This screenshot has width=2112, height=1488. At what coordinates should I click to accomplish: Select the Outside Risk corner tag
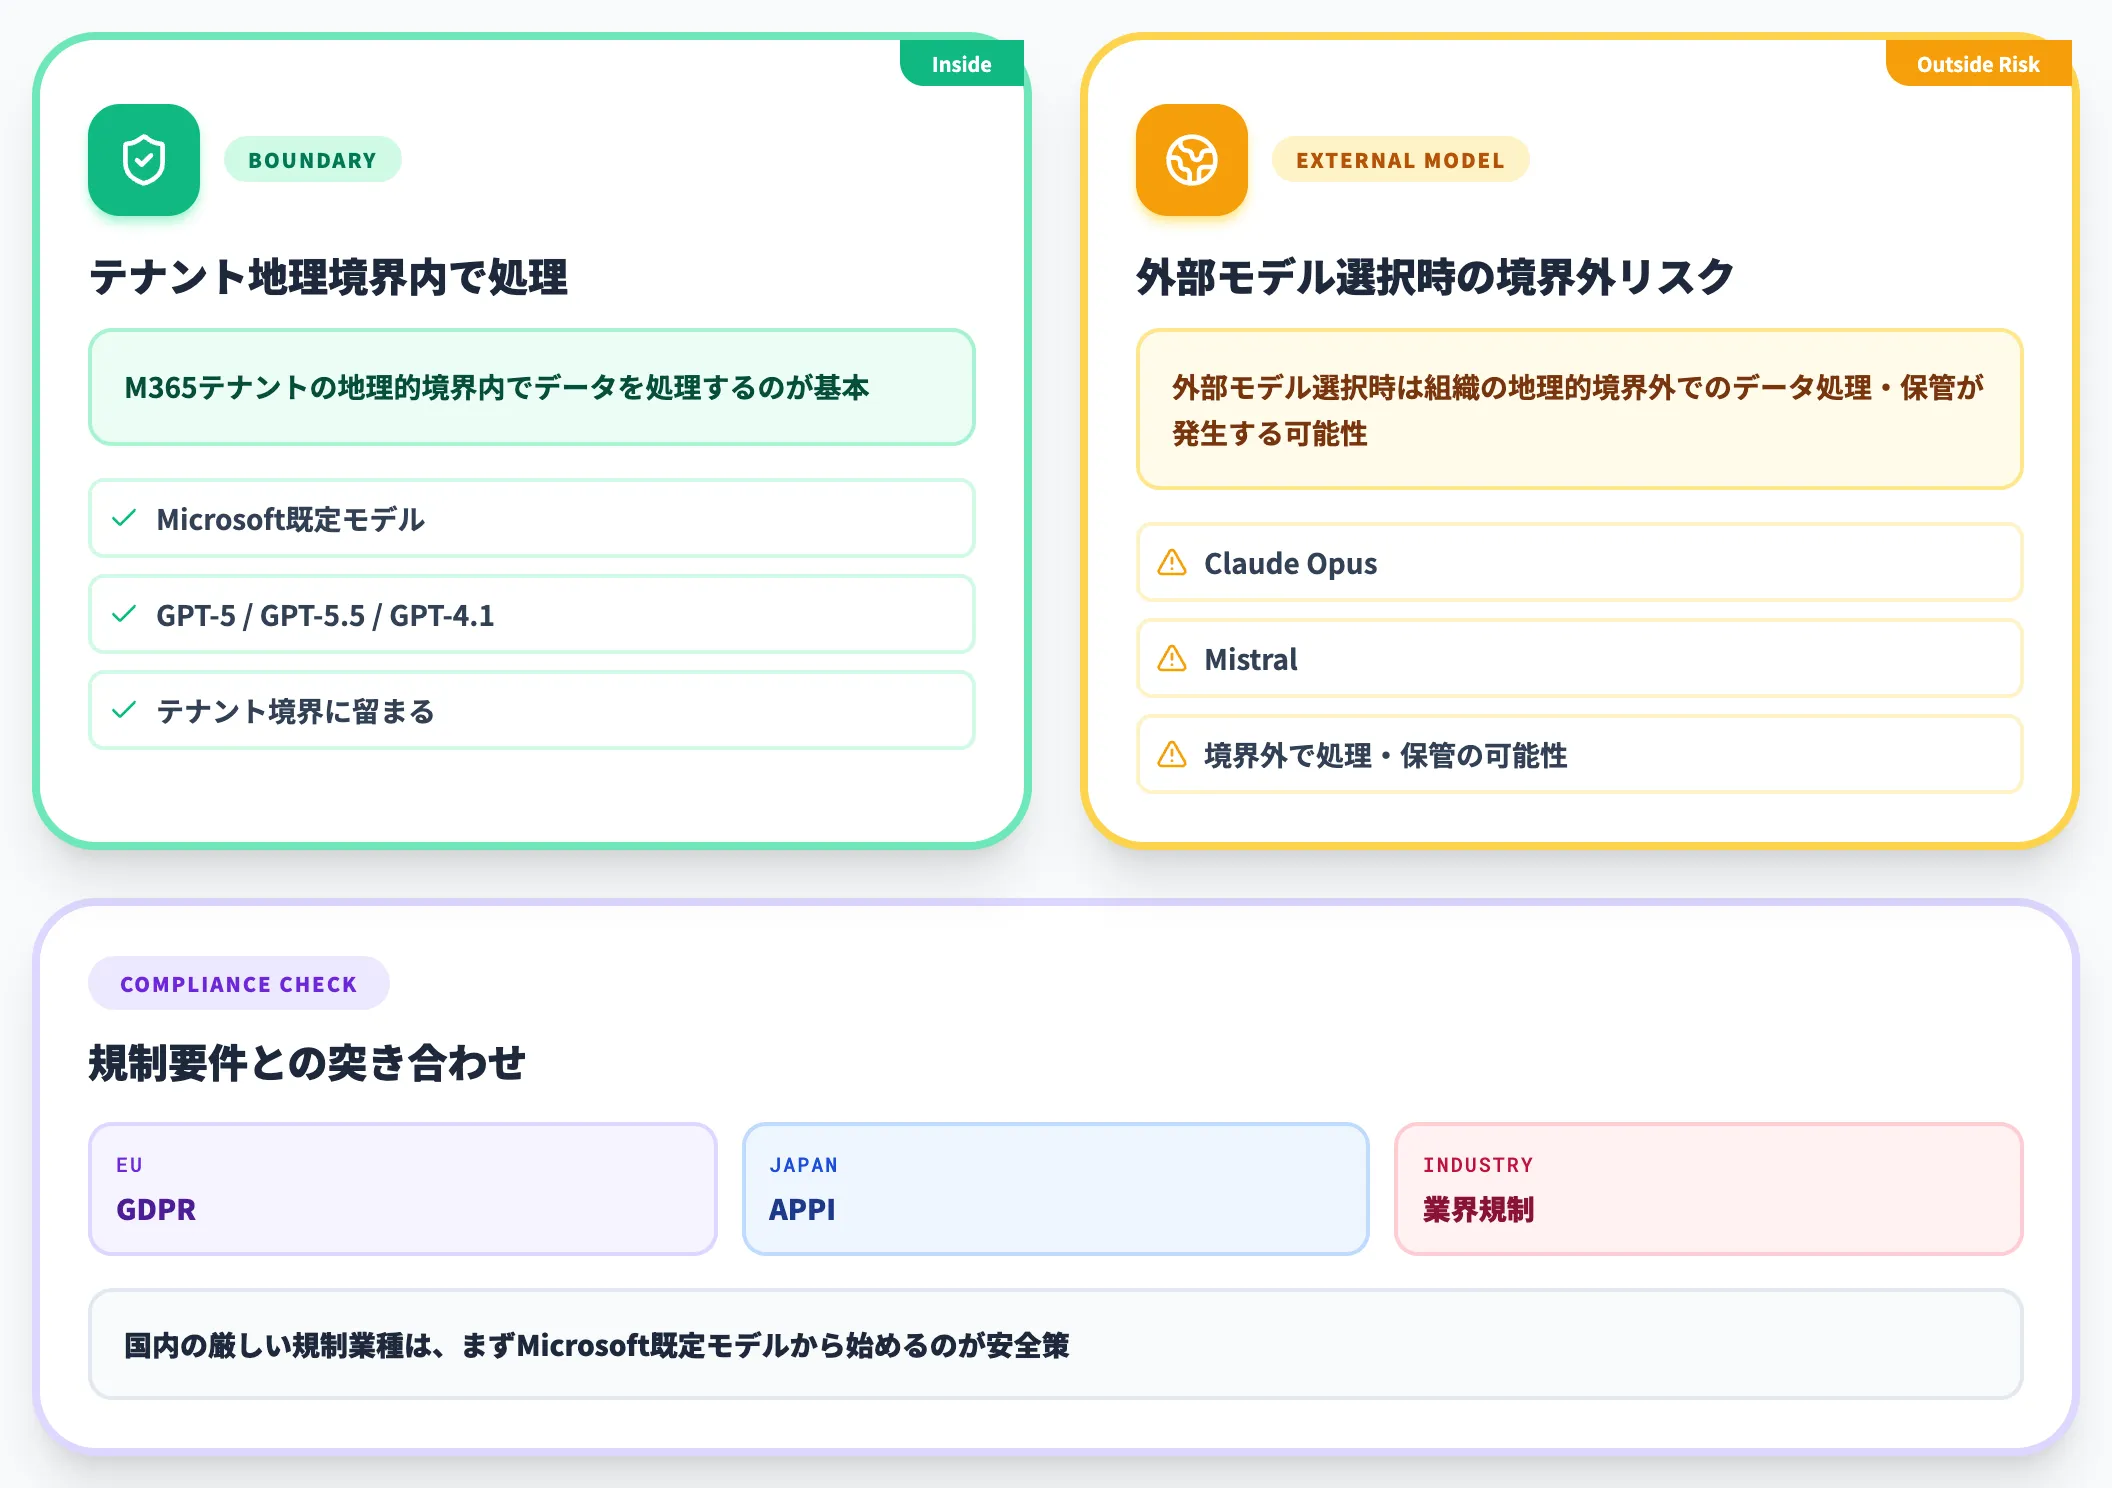tap(1978, 63)
